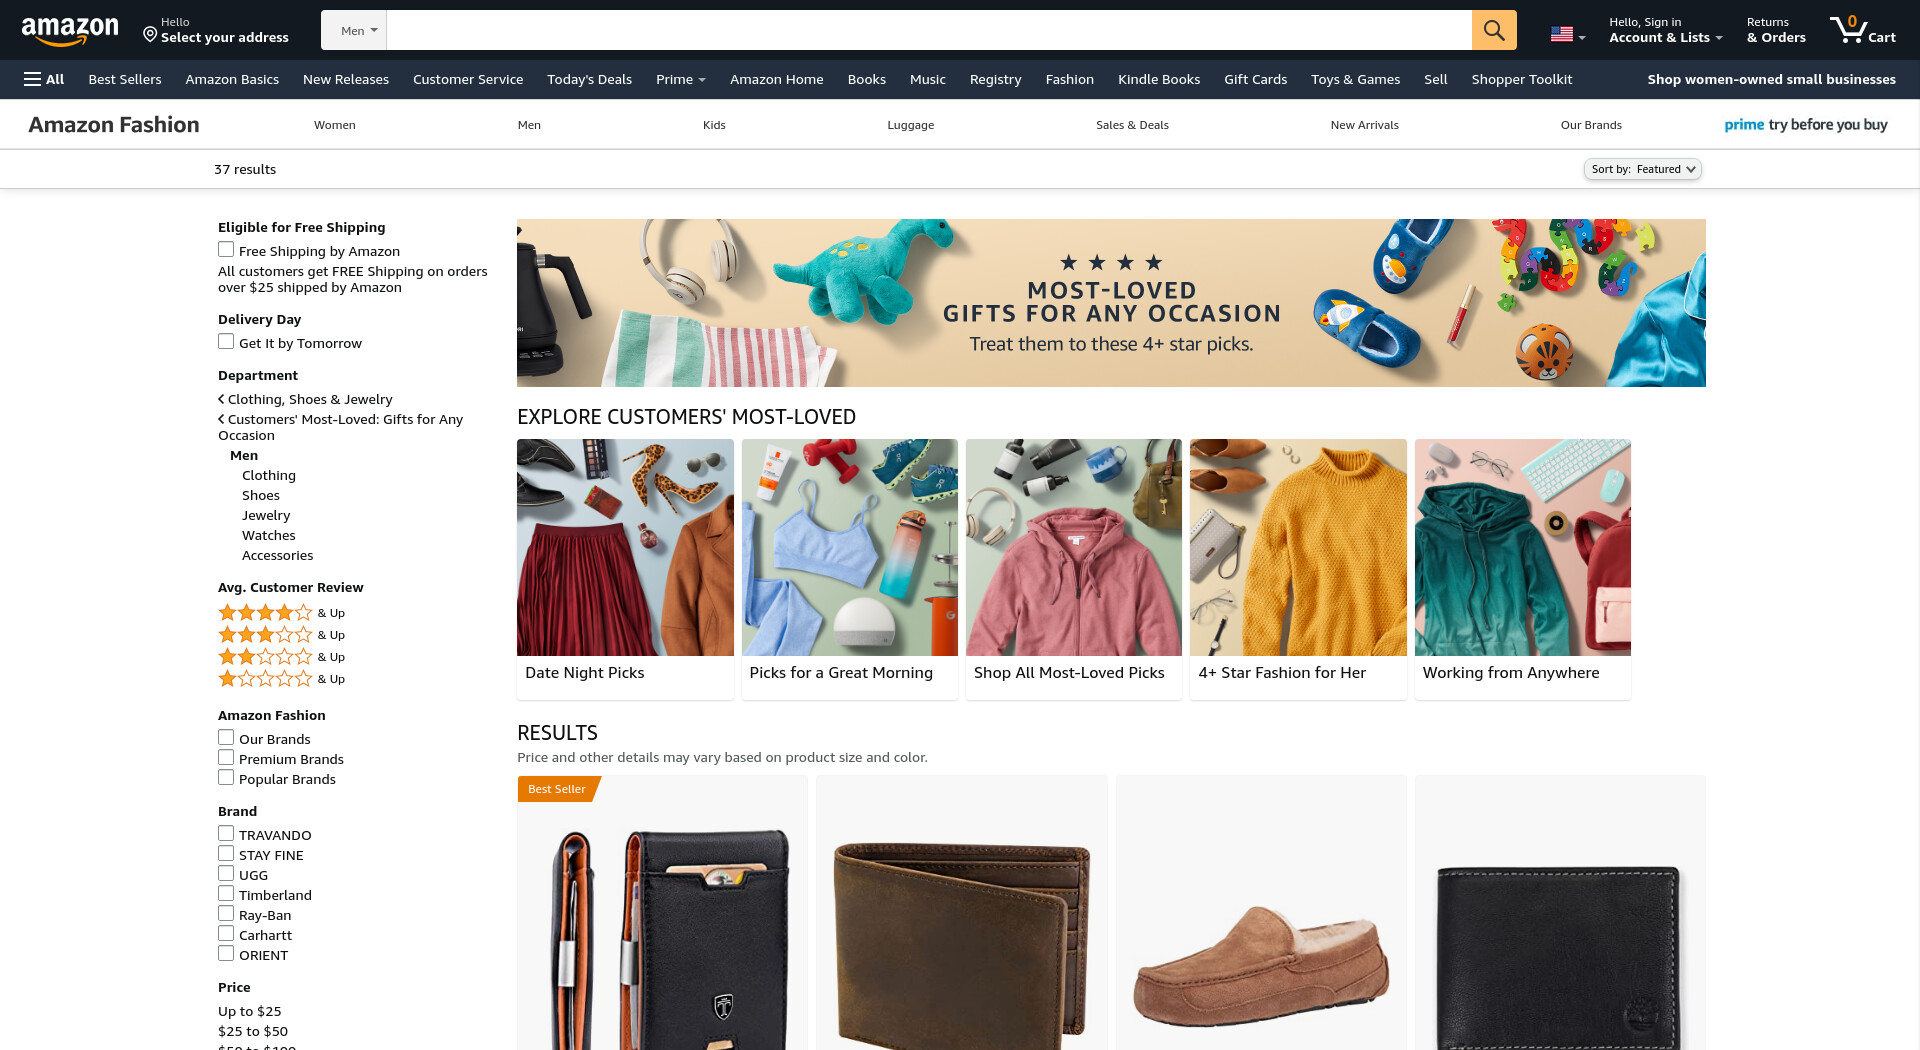The image size is (1920, 1050).
Task: Filter by 2 stars & Up rating
Action: [x=281, y=657]
